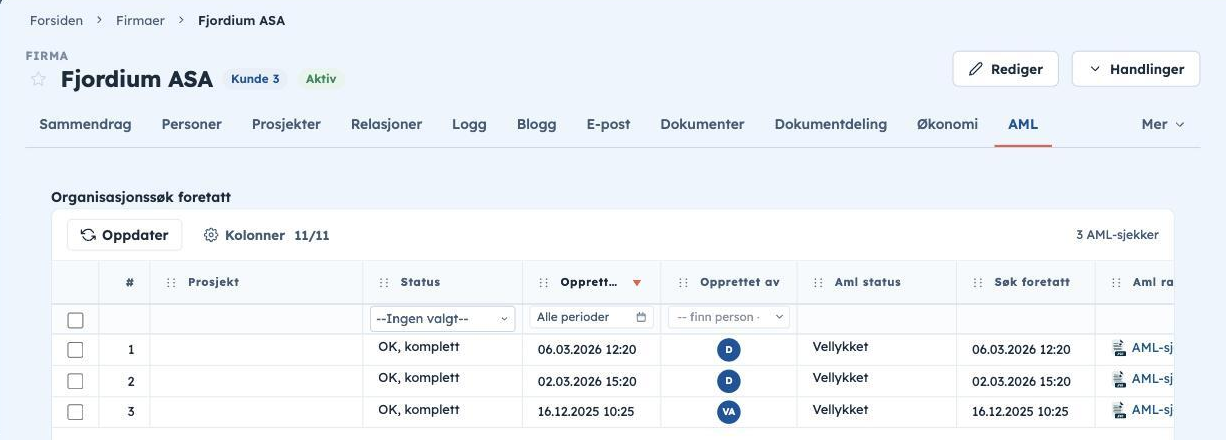Click the drag handle of Søk foretatt column
Screen dimensions: 1226x440
pos(978,282)
